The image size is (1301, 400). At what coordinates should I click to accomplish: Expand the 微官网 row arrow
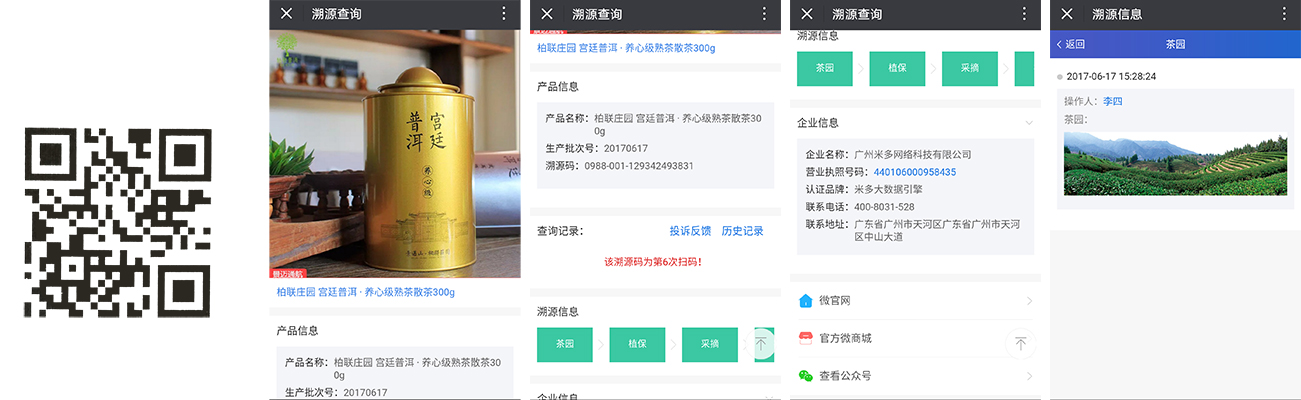click(x=1029, y=301)
